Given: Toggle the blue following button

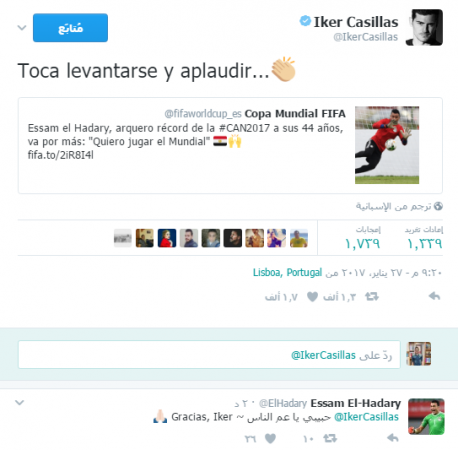Looking at the screenshot, I should pos(70,28).
